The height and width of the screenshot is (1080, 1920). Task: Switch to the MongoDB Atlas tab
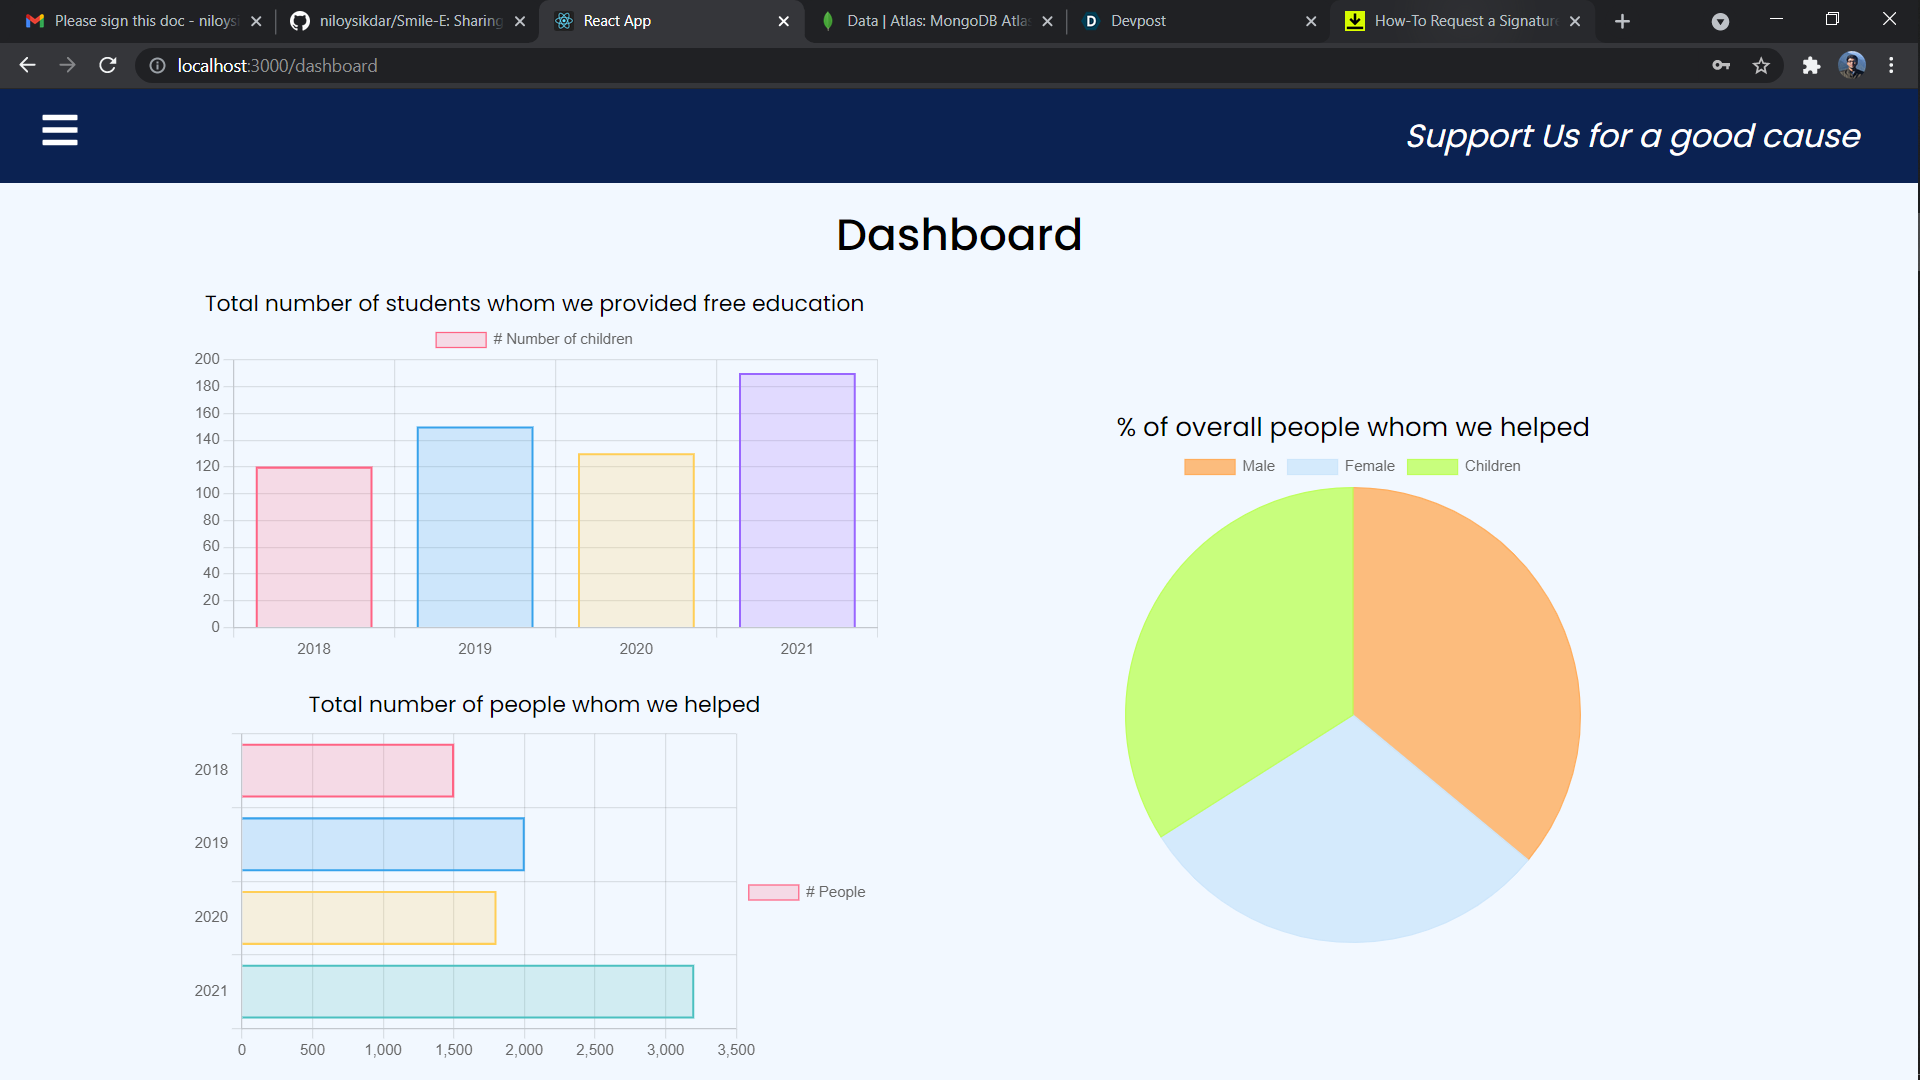coord(930,21)
